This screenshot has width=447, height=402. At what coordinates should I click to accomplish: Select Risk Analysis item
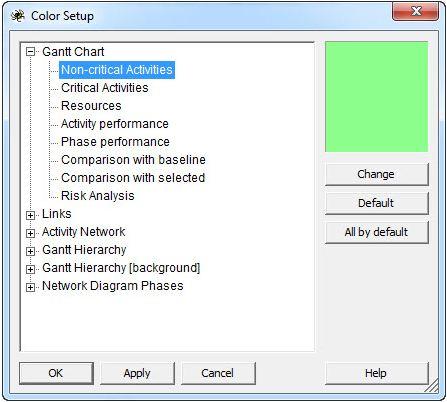(98, 196)
